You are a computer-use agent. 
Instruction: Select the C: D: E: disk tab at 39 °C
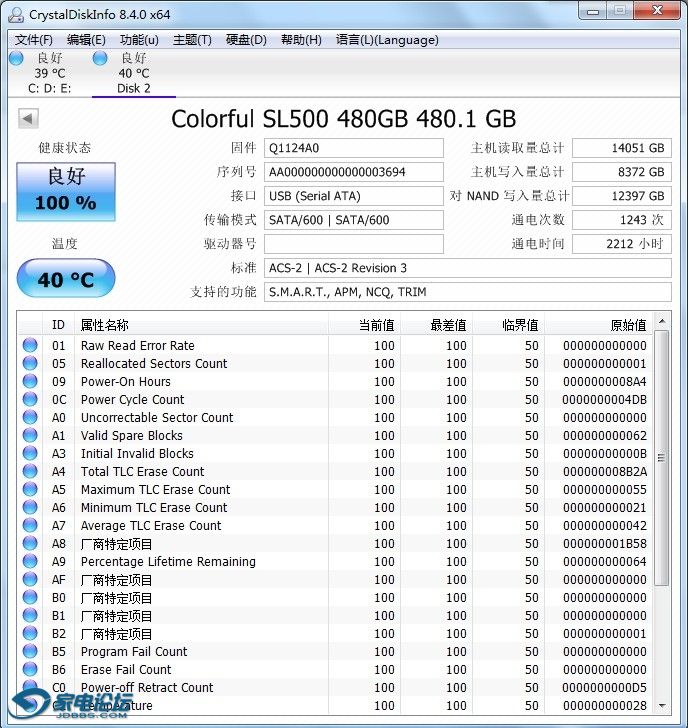coord(50,73)
